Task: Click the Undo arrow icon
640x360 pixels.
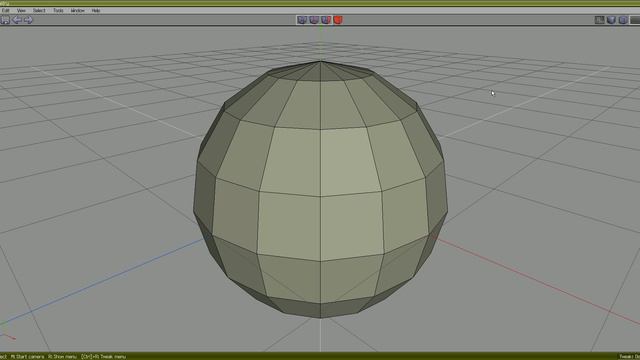Action: (17, 20)
